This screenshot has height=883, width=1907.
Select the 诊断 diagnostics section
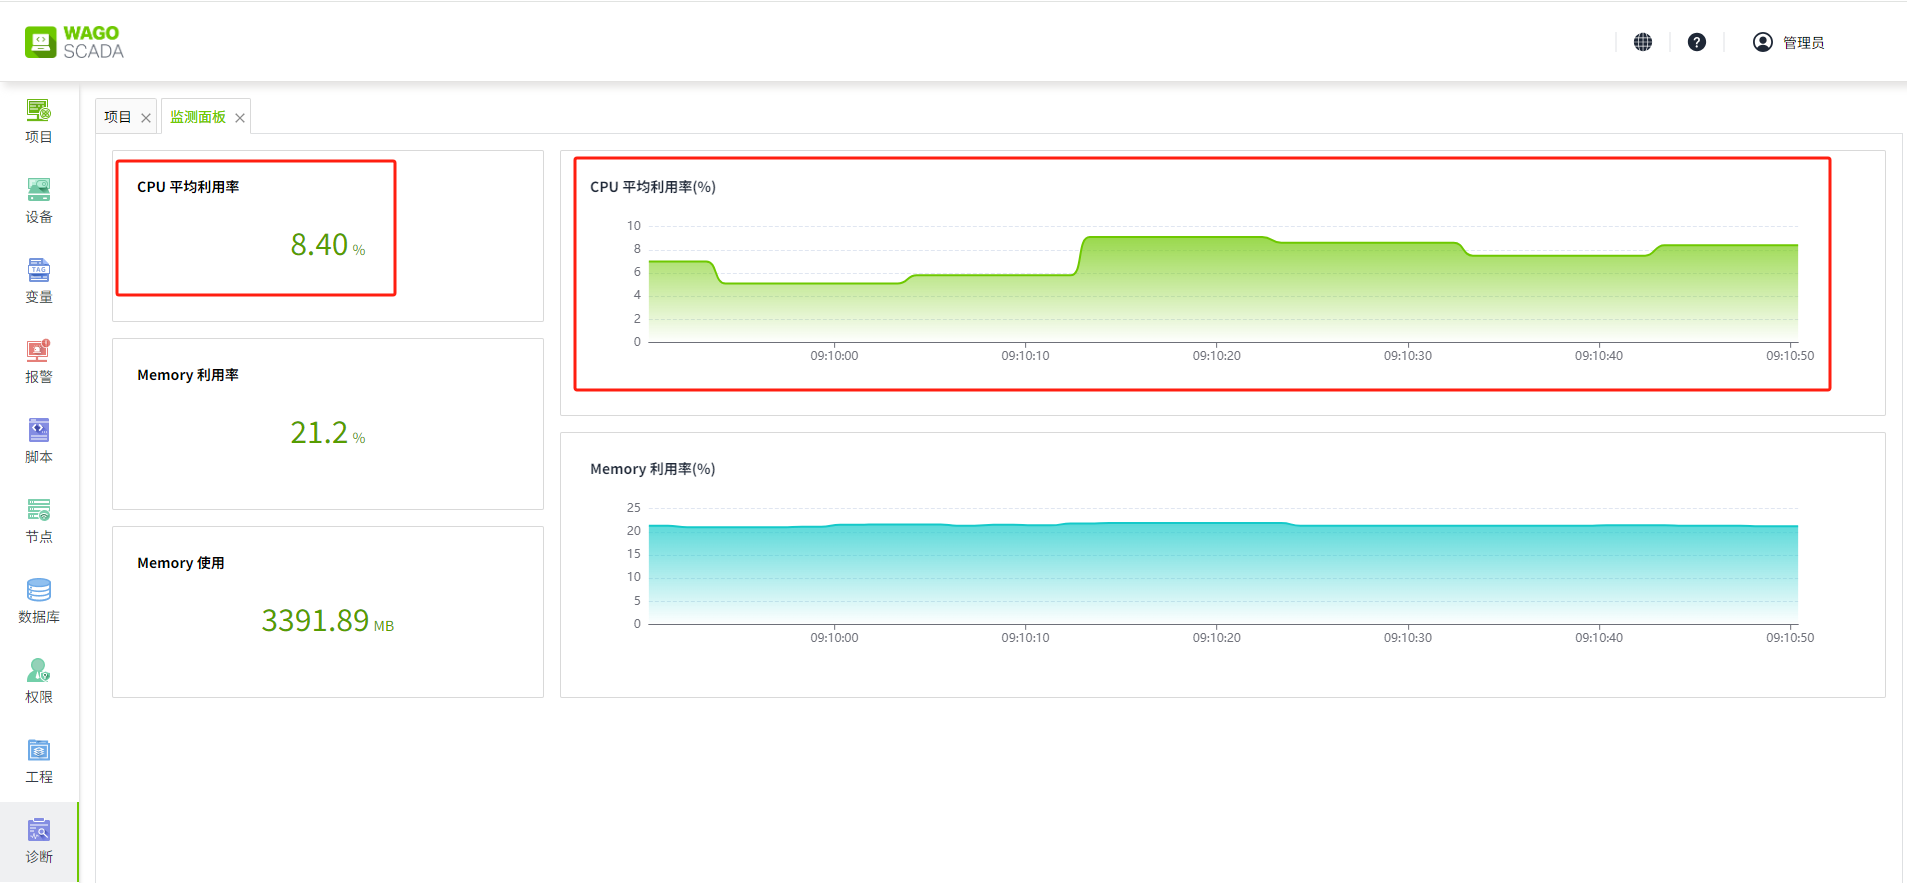pyautogui.click(x=38, y=841)
